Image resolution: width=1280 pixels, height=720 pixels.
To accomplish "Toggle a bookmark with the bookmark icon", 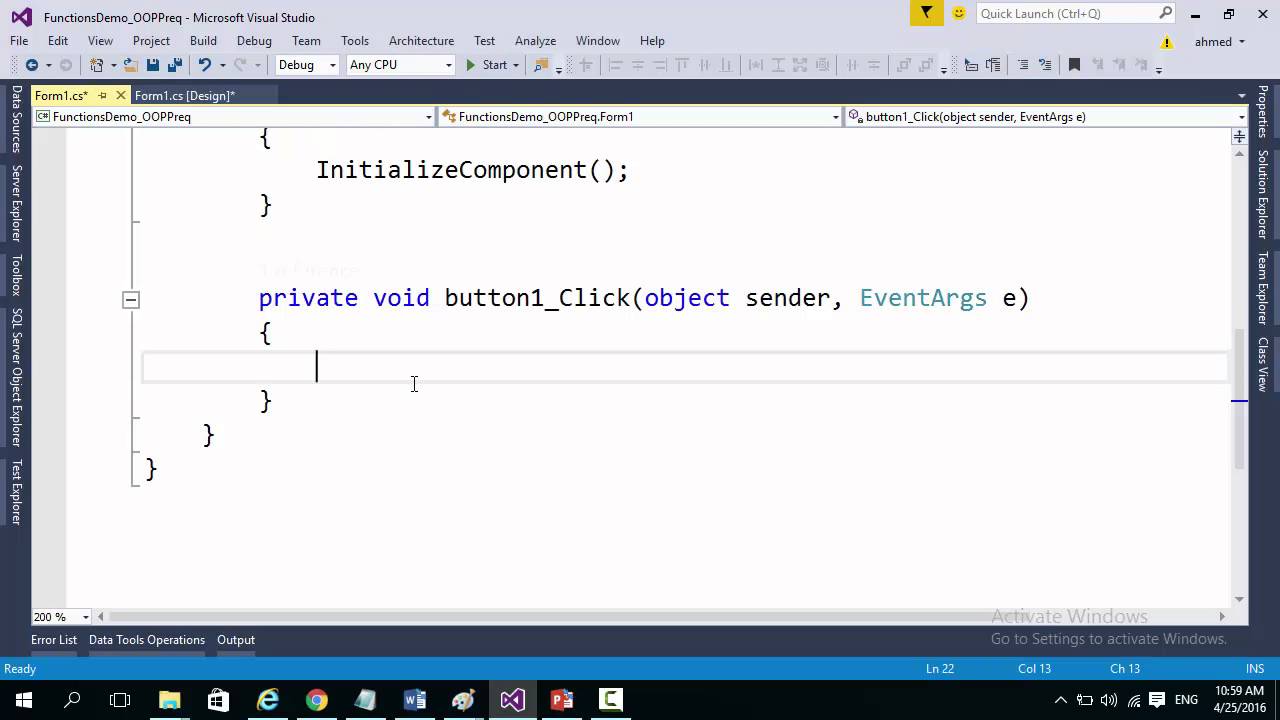I will [1074, 65].
